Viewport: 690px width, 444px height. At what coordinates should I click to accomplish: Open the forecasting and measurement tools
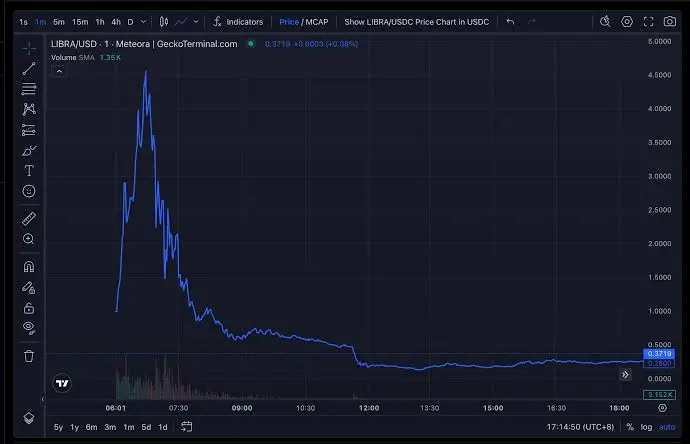click(x=29, y=130)
